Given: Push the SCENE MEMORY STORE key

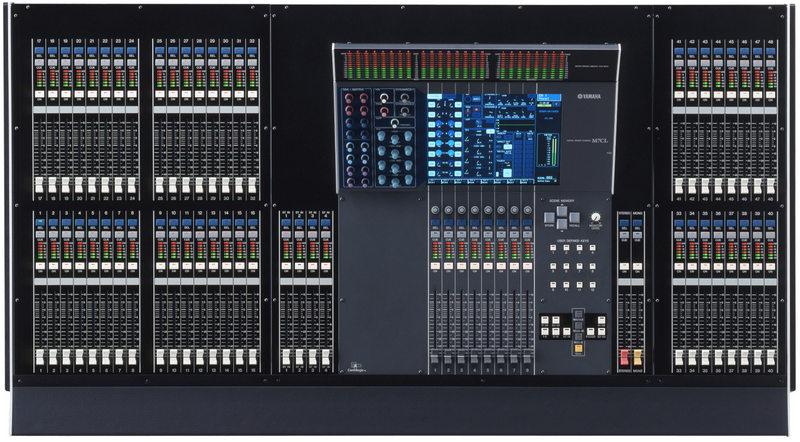Looking at the screenshot, I should click(x=549, y=218).
